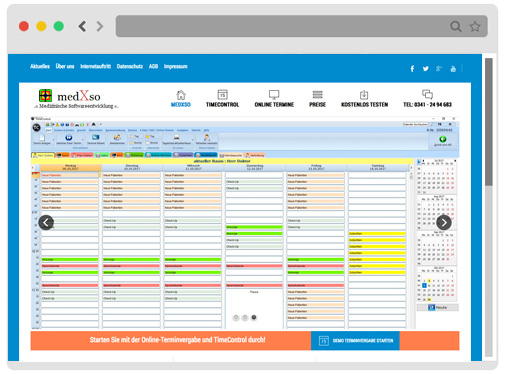Click the Kalender durchsuchen search field
Screen dimensions: 505x374
tap(415, 124)
